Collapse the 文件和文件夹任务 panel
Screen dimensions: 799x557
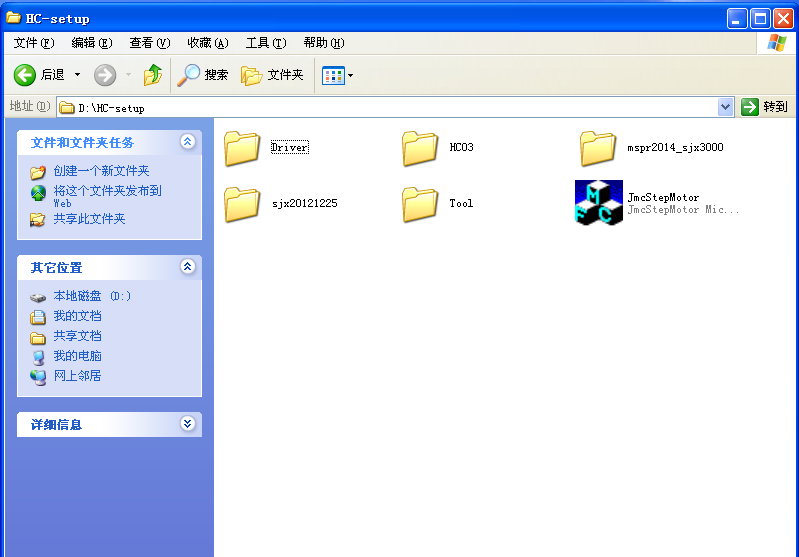click(x=187, y=142)
